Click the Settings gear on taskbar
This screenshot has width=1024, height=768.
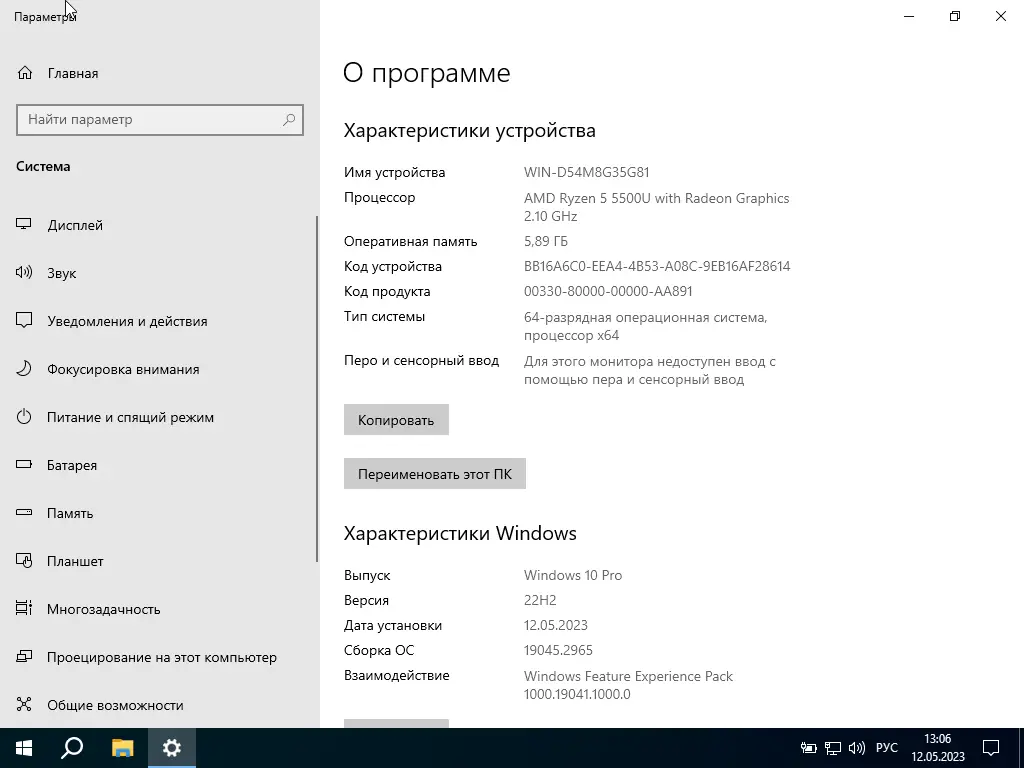point(172,748)
